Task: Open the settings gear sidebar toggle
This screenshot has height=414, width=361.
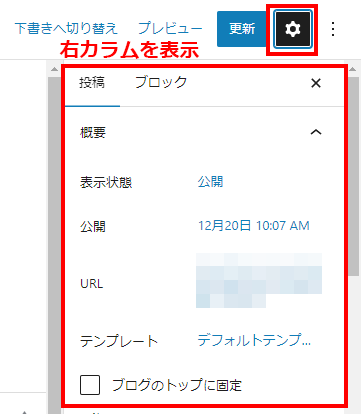Action: tap(292, 29)
